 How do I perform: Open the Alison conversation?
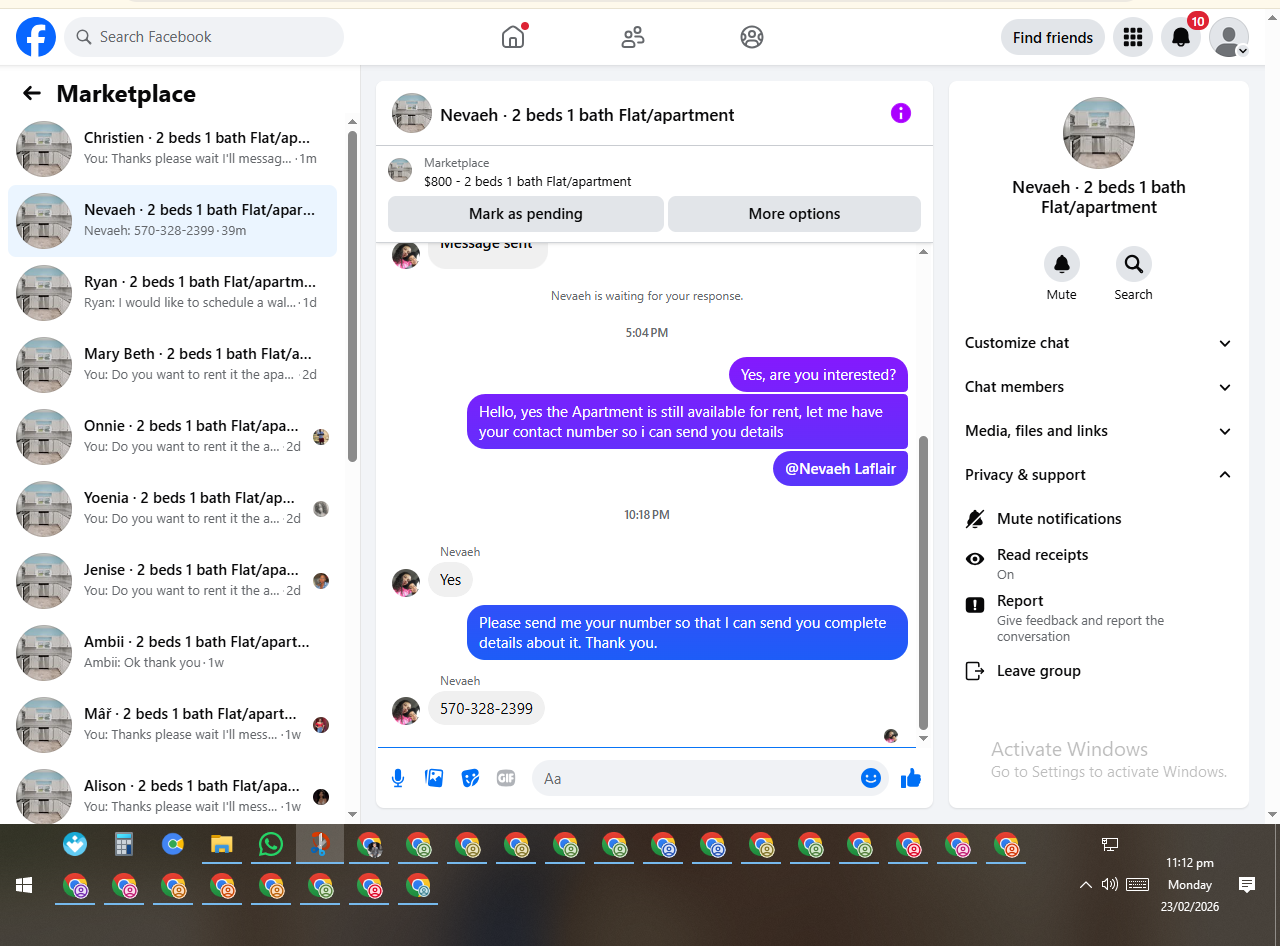tap(172, 797)
